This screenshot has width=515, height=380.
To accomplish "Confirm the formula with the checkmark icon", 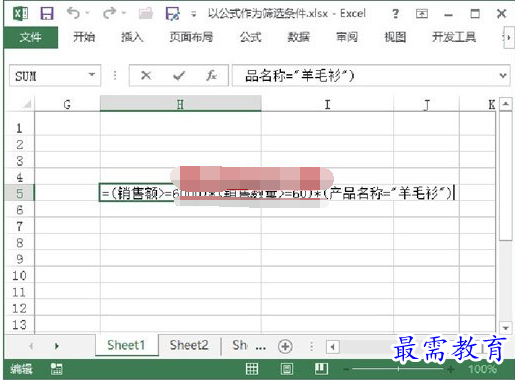I will tap(179, 76).
